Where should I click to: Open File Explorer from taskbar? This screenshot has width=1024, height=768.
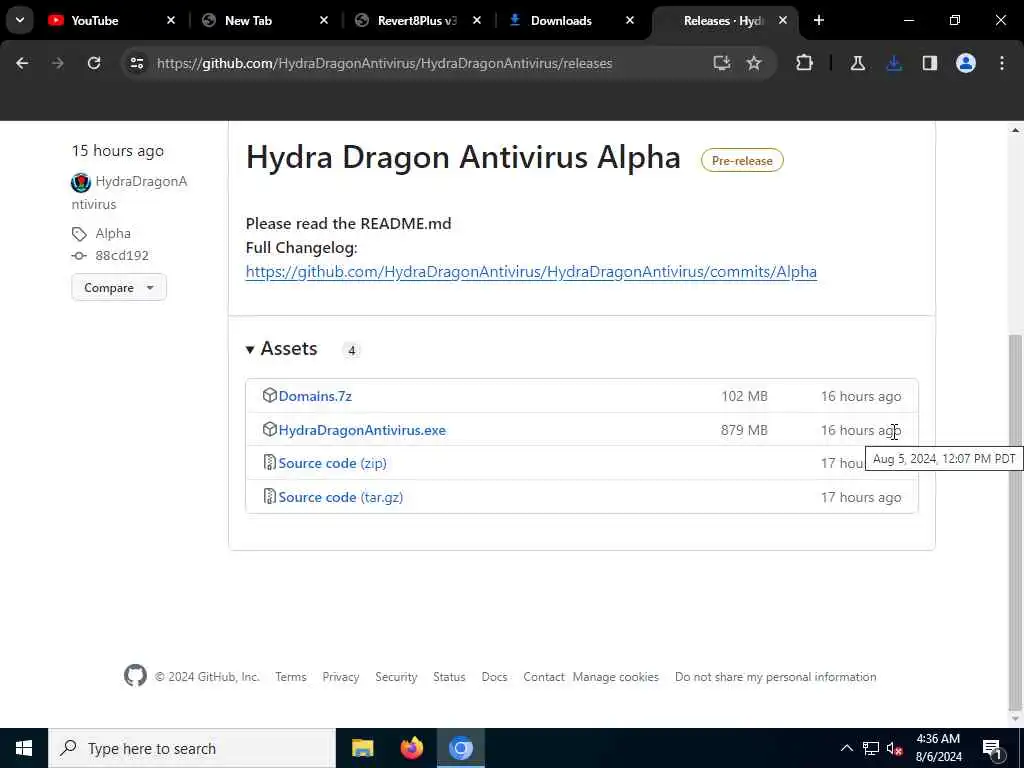point(362,748)
